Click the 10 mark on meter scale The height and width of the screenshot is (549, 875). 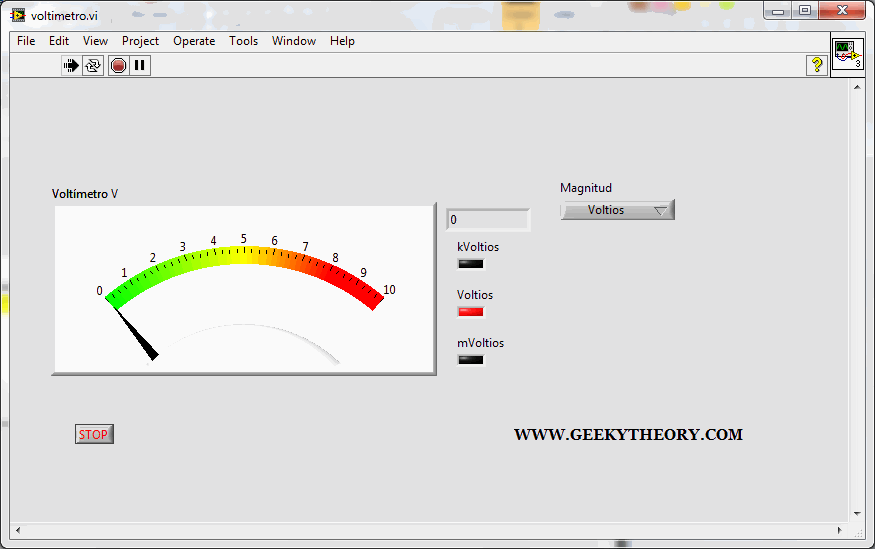click(389, 290)
